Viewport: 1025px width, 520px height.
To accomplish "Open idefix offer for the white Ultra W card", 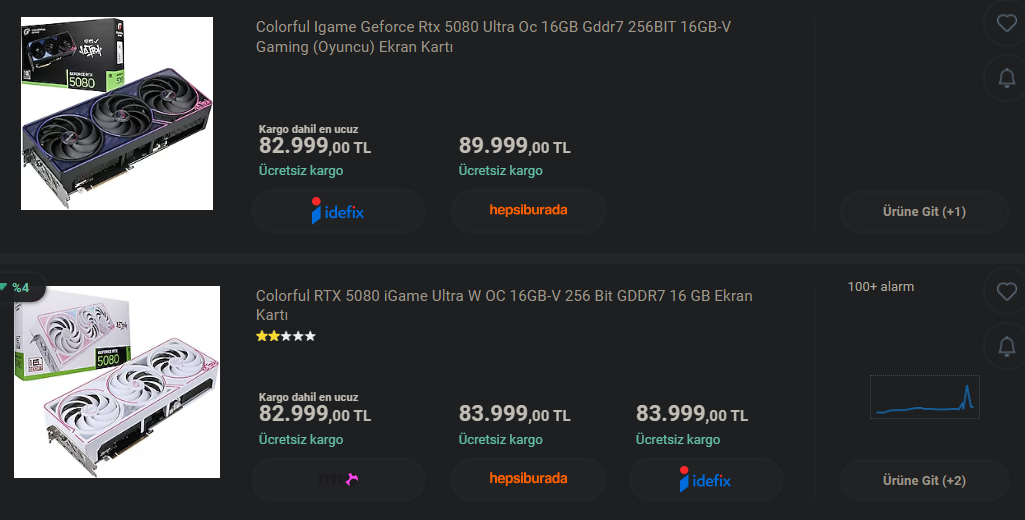I will (x=705, y=479).
